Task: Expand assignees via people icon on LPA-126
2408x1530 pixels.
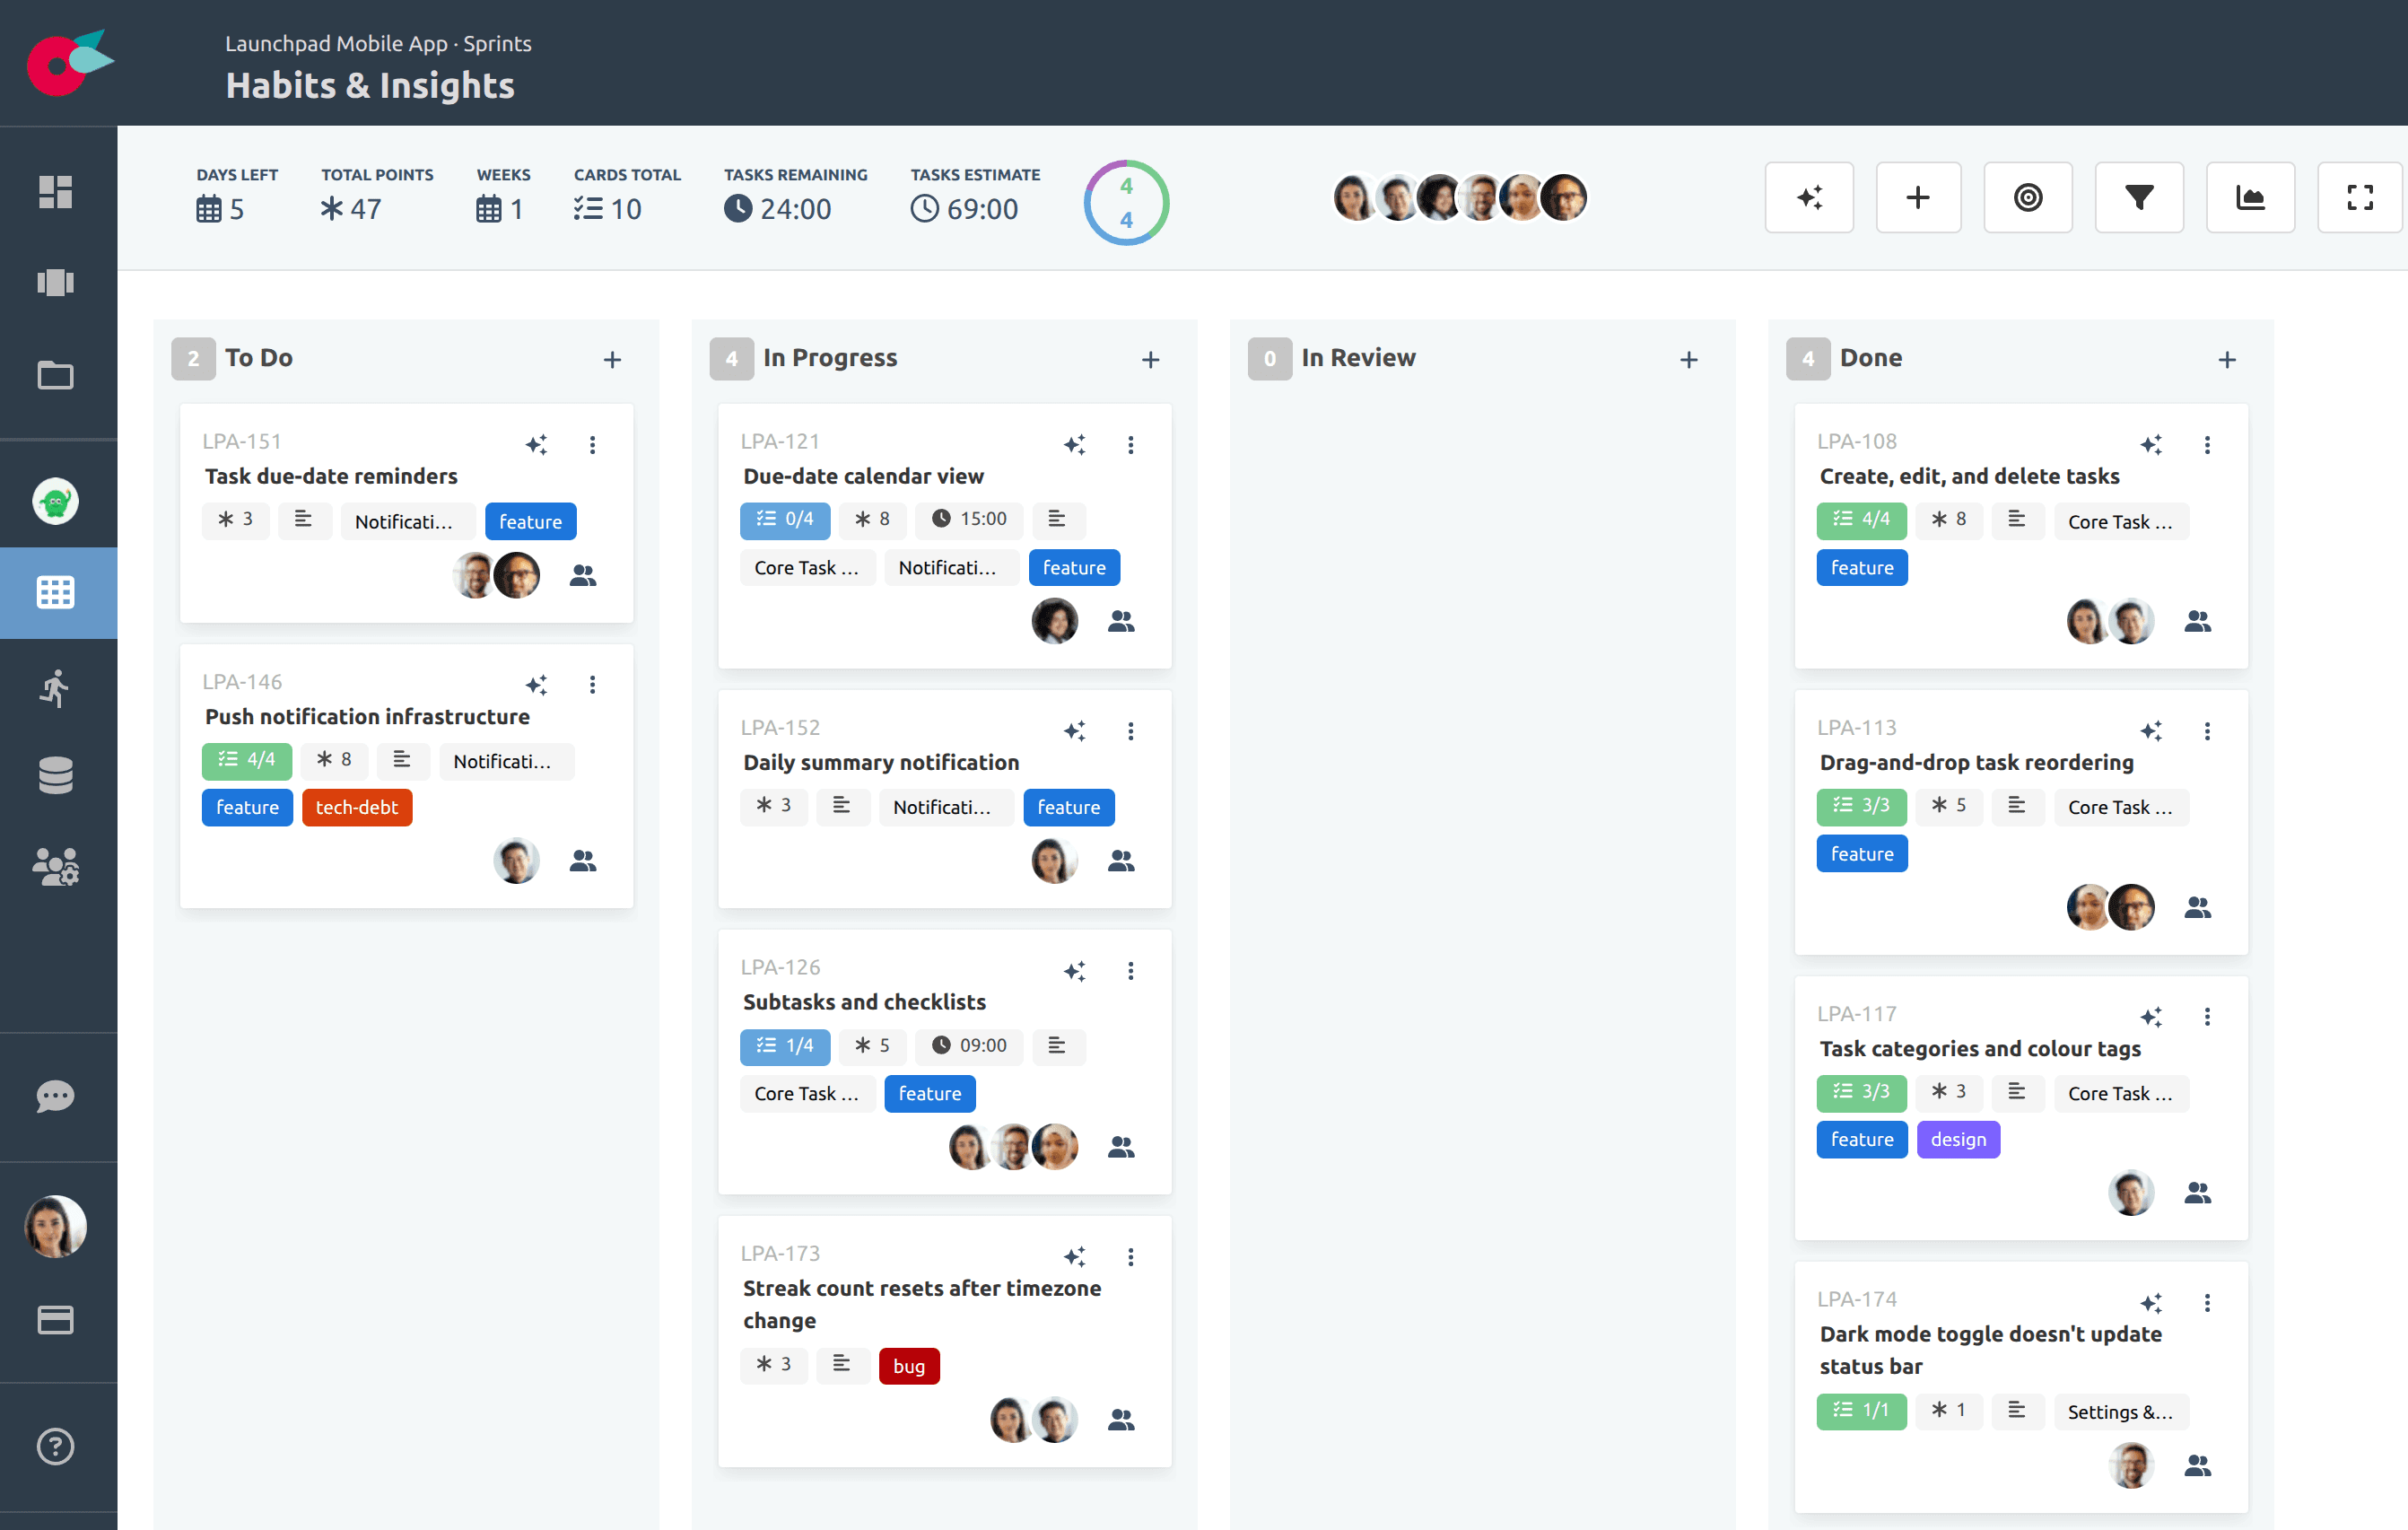Action: [x=1121, y=1147]
